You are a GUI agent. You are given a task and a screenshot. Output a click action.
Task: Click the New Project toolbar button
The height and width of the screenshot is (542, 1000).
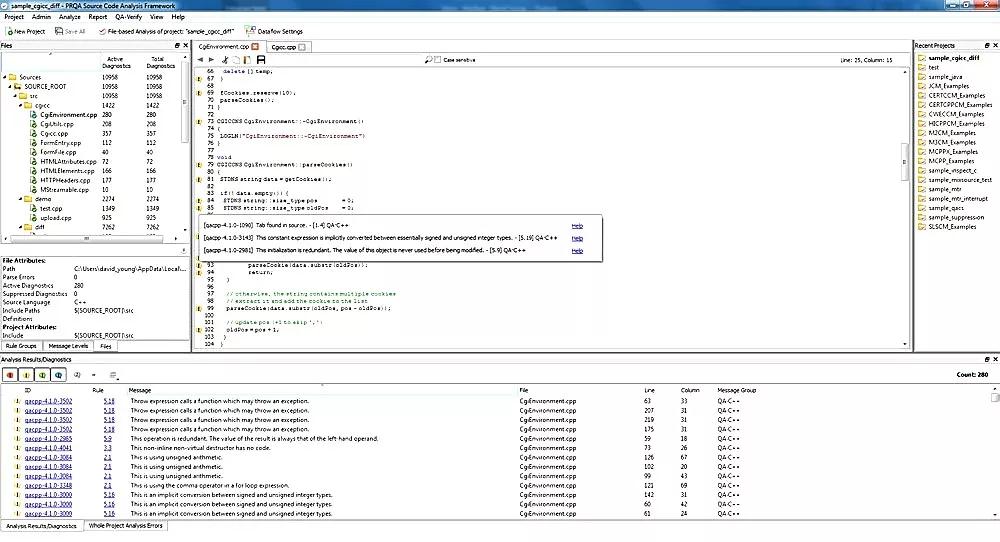26,31
